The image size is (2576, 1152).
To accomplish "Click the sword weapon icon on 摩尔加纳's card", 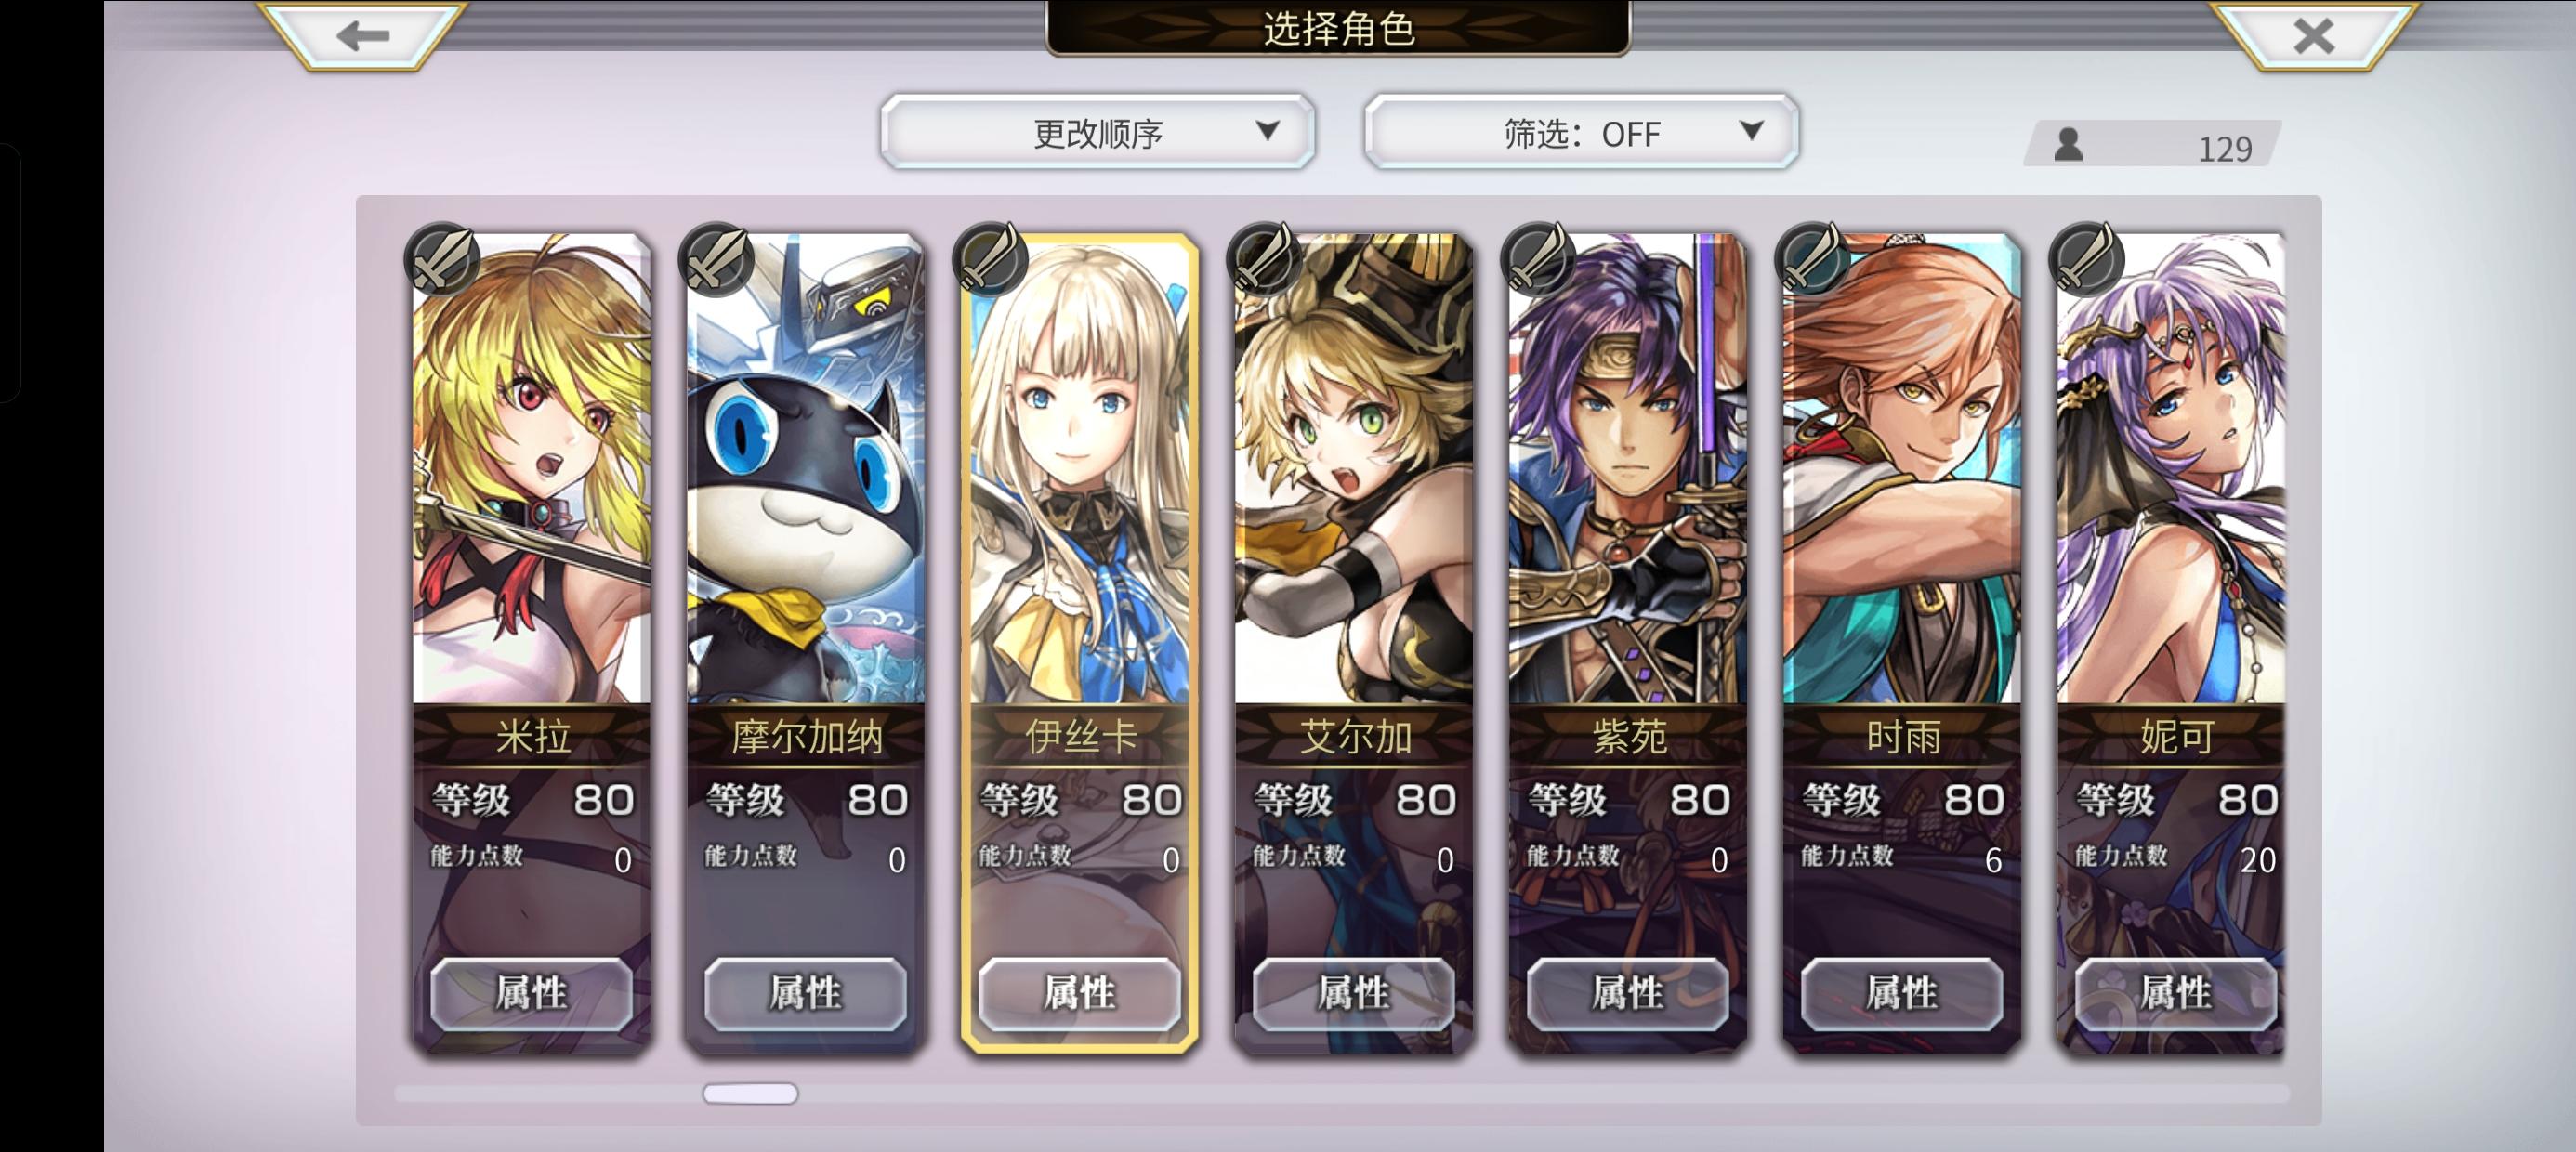I will 715,259.
